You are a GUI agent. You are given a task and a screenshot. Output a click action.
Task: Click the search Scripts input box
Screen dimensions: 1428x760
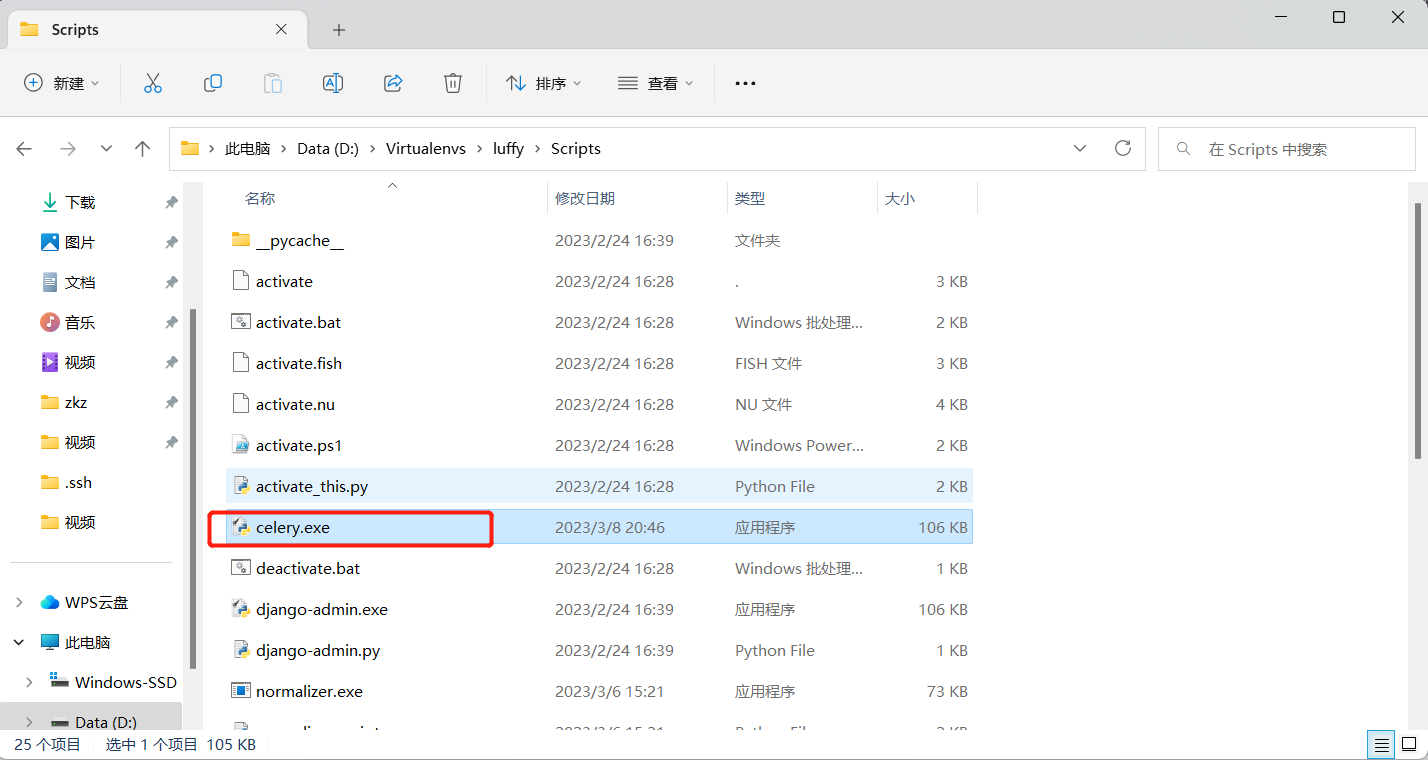point(1287,149)
